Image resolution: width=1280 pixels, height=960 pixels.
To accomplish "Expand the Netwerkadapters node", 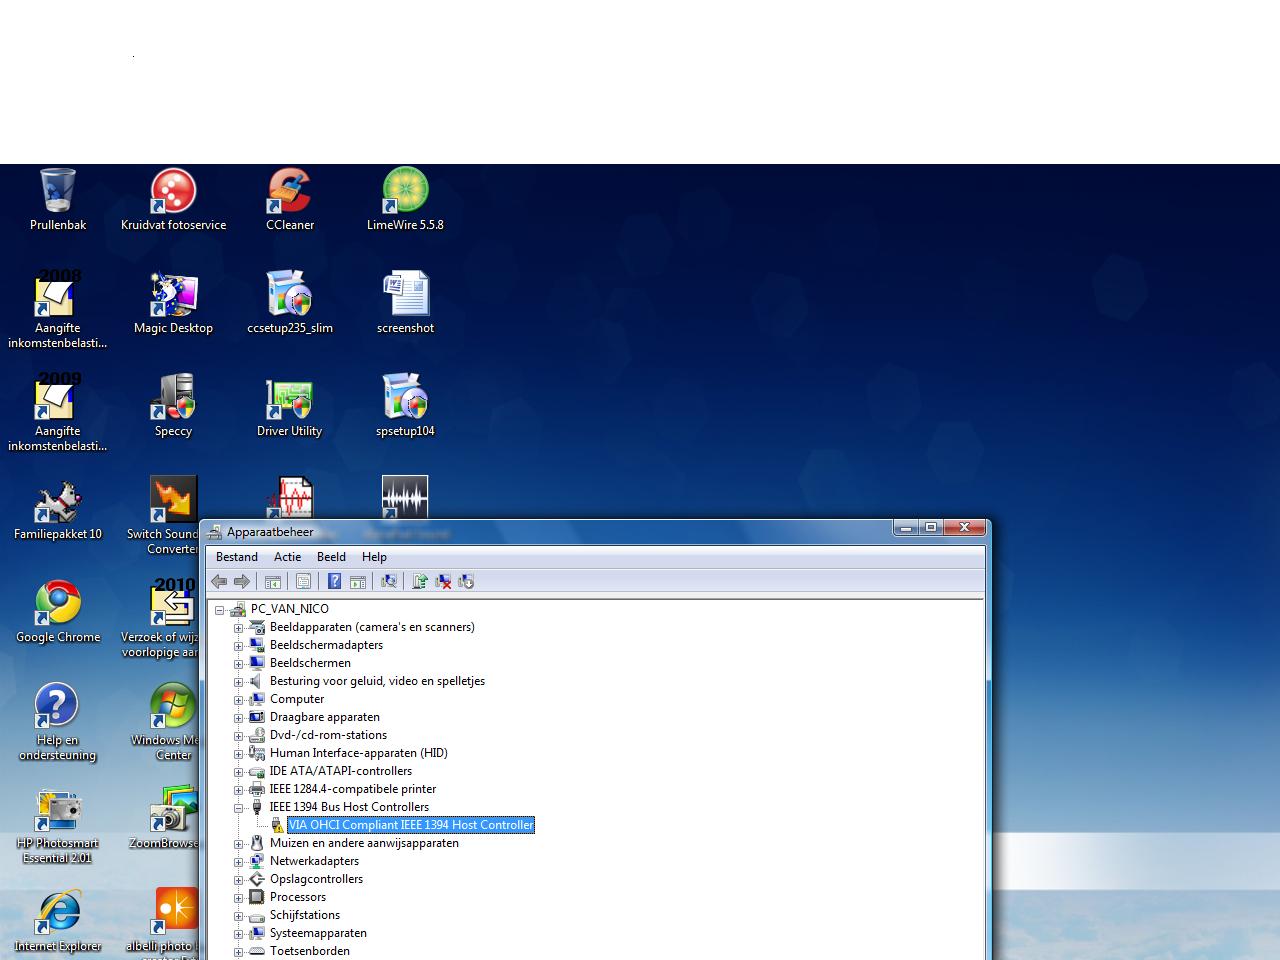I will pyautogui.click(x=239, y=861).
